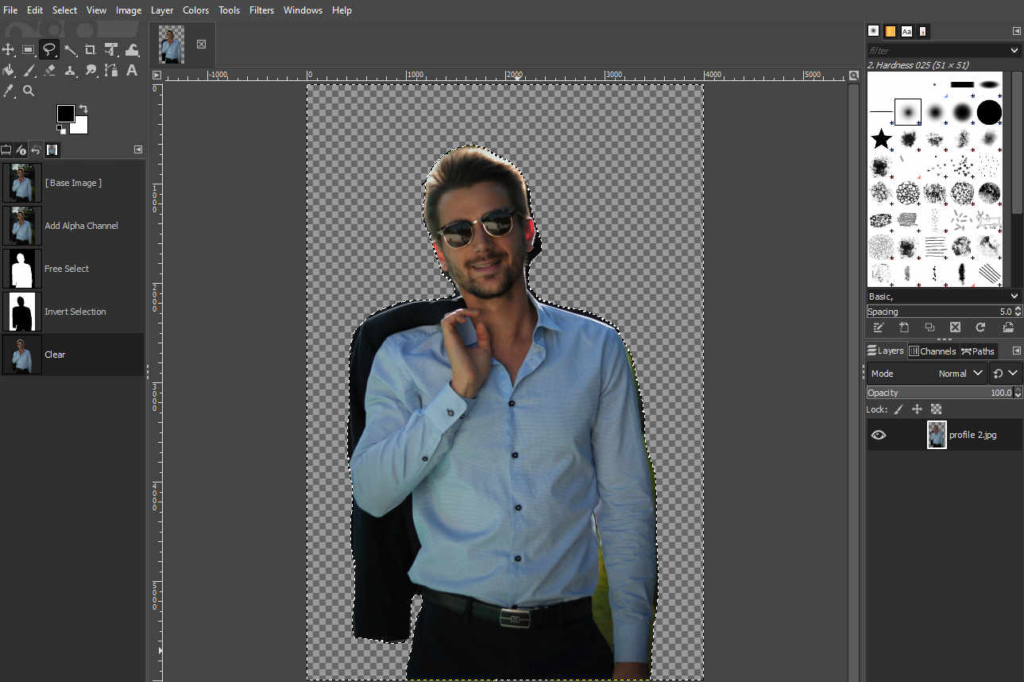The height and width of the screenshot is (682, 1024).
Task: Select the Fuzzy Select magic wand tool
Action: (70, 49)
